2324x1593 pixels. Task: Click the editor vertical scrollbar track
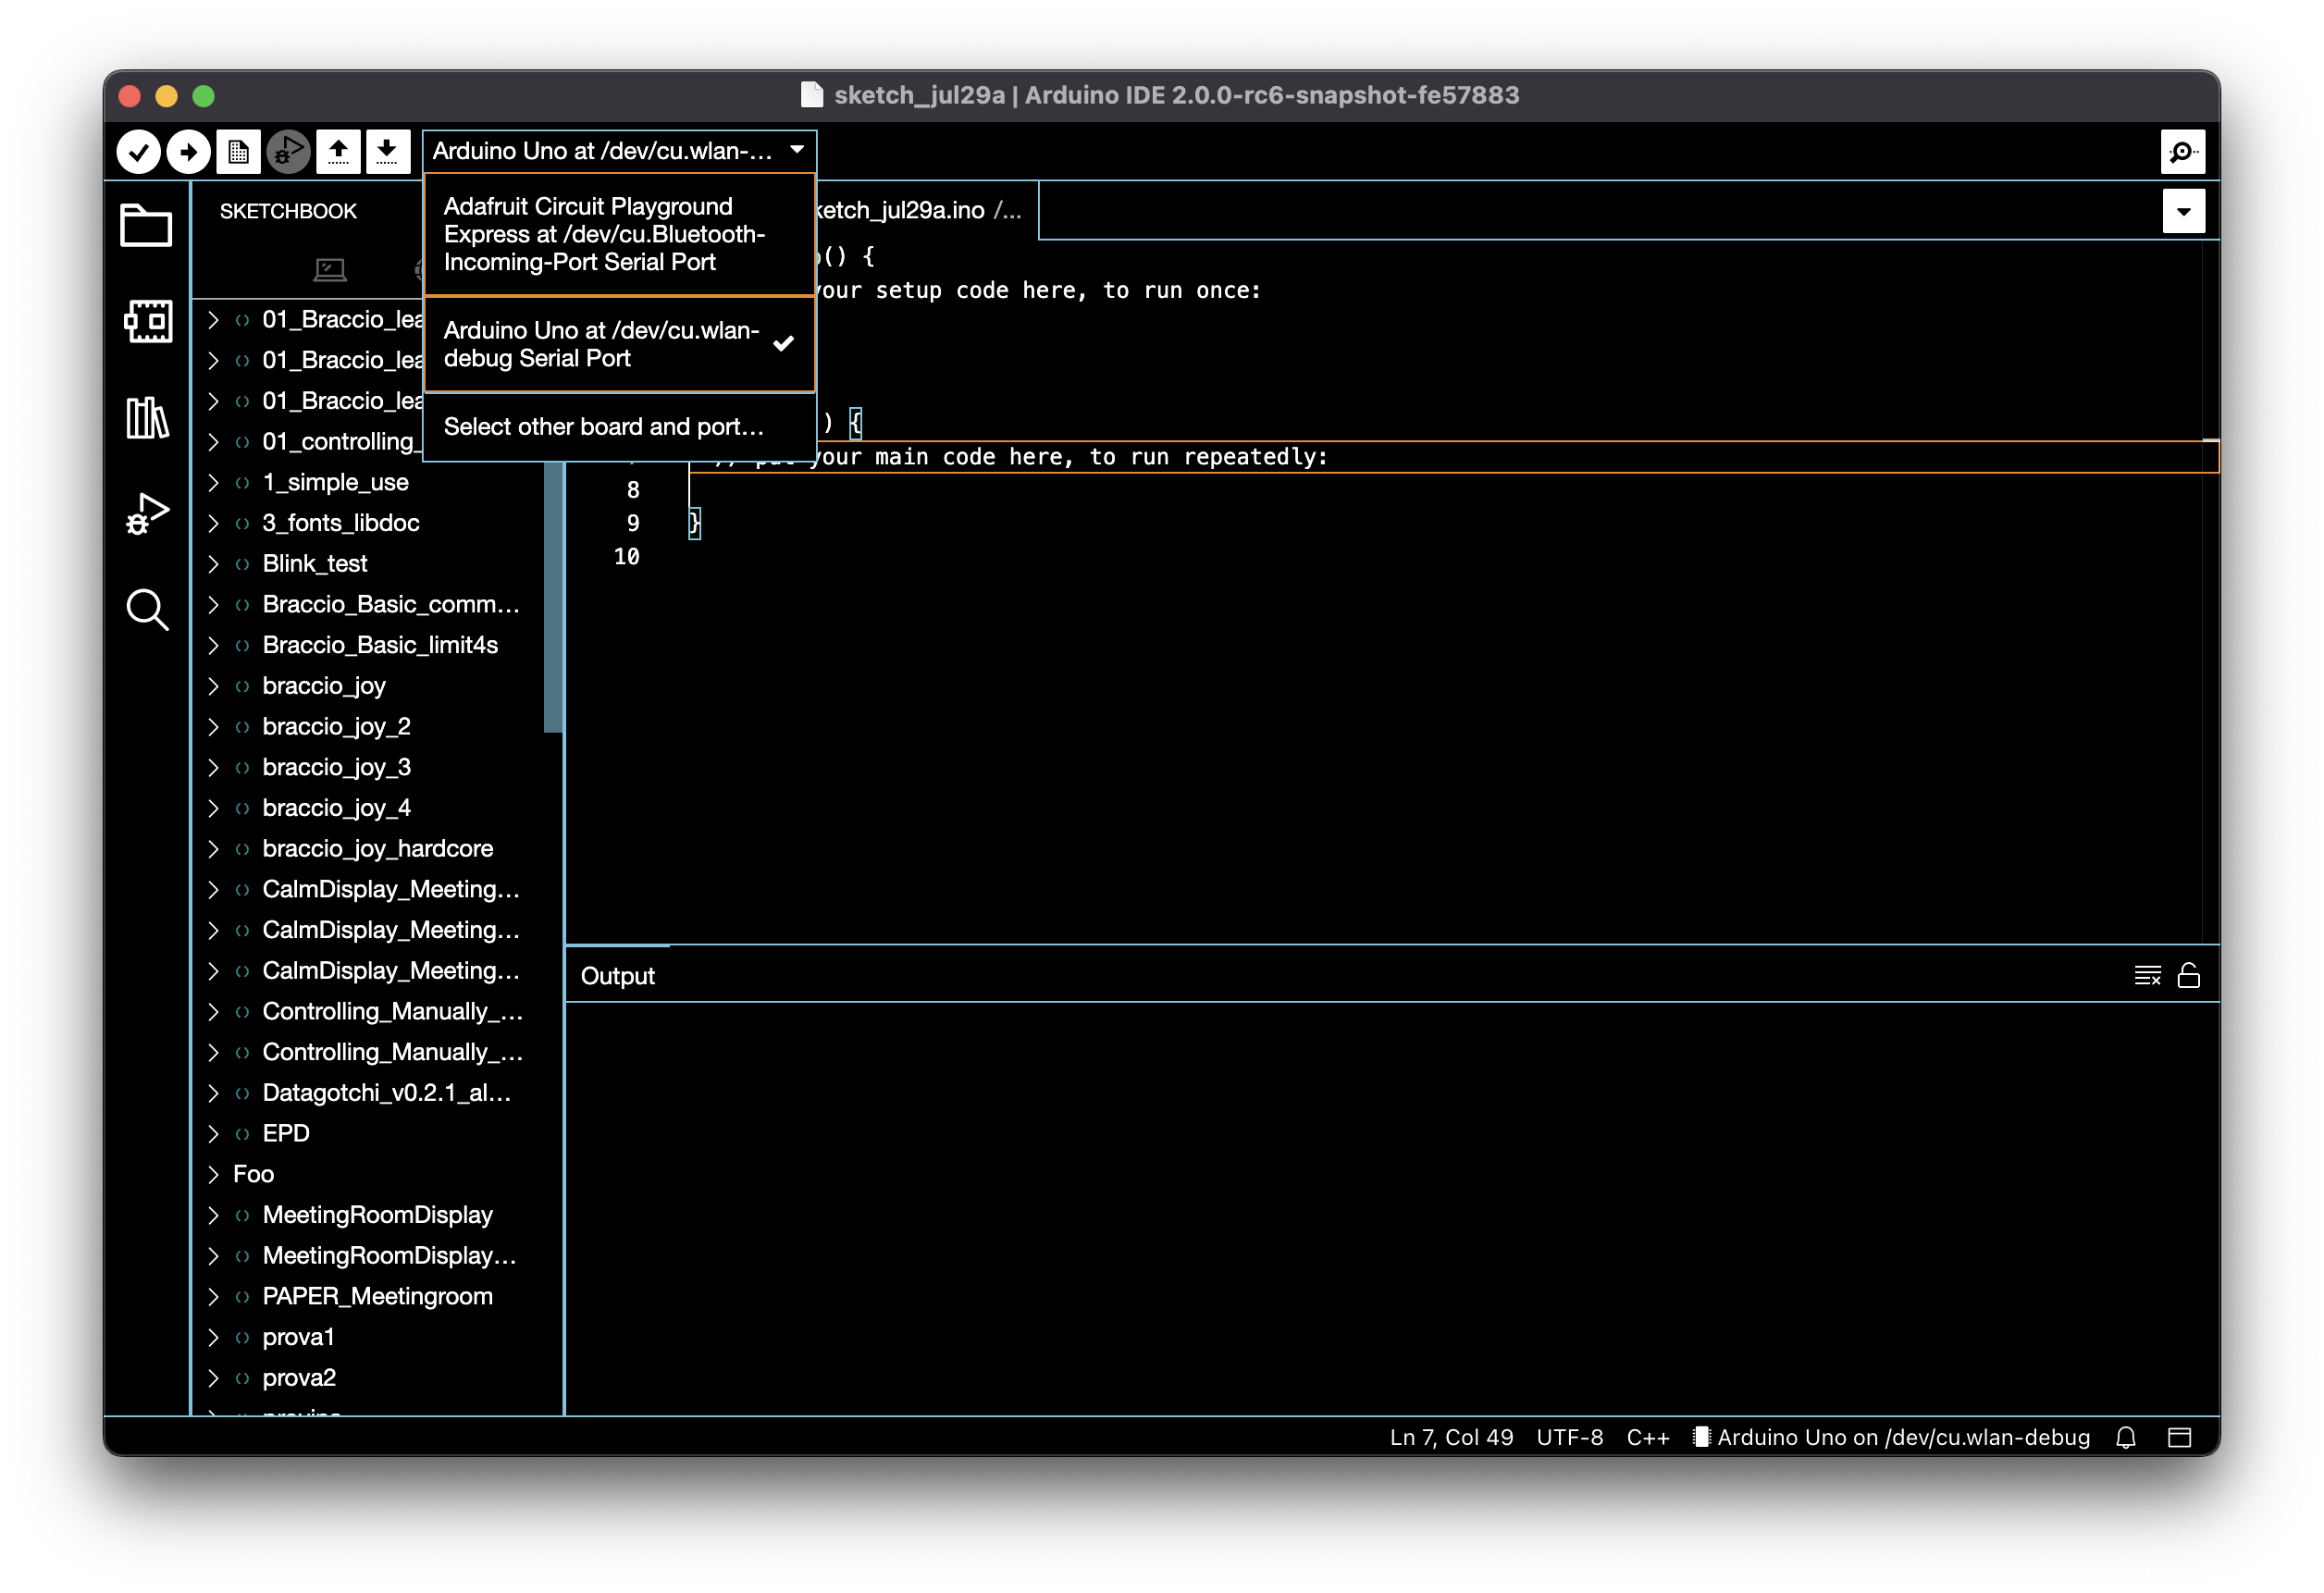pyautogui.click(x=2211, y=590)
